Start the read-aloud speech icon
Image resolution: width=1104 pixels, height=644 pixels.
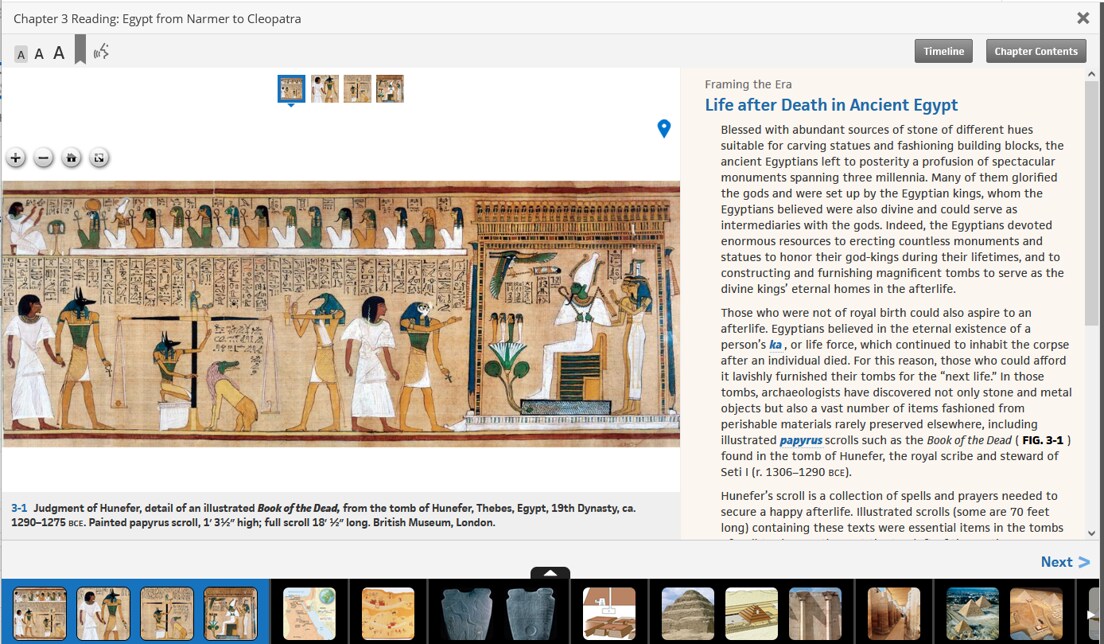coord(101,52)
